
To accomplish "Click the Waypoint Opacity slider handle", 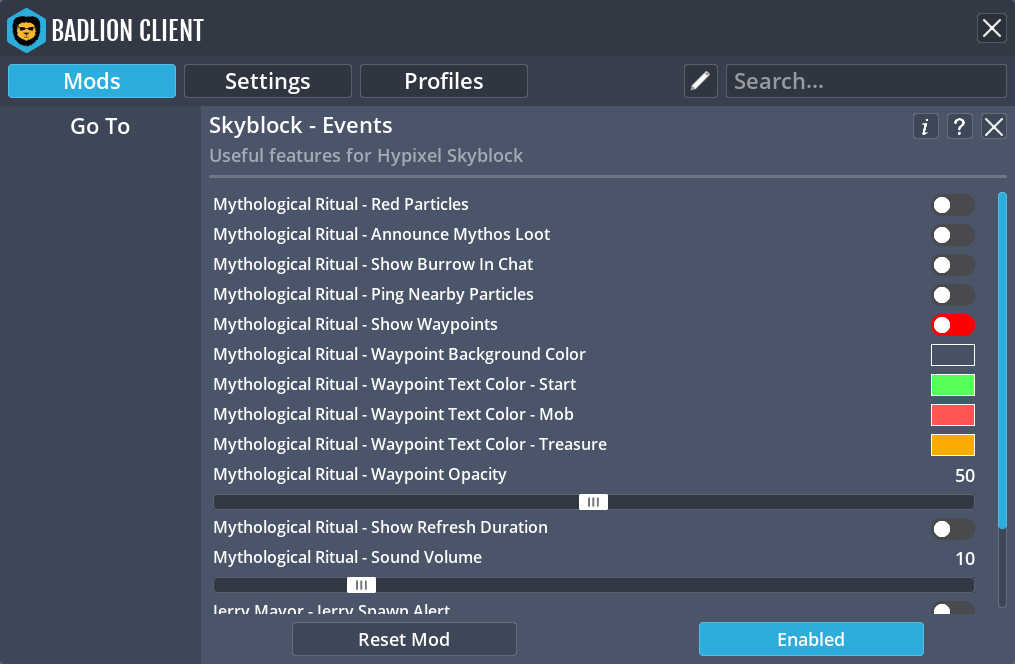I will [594, 502].
